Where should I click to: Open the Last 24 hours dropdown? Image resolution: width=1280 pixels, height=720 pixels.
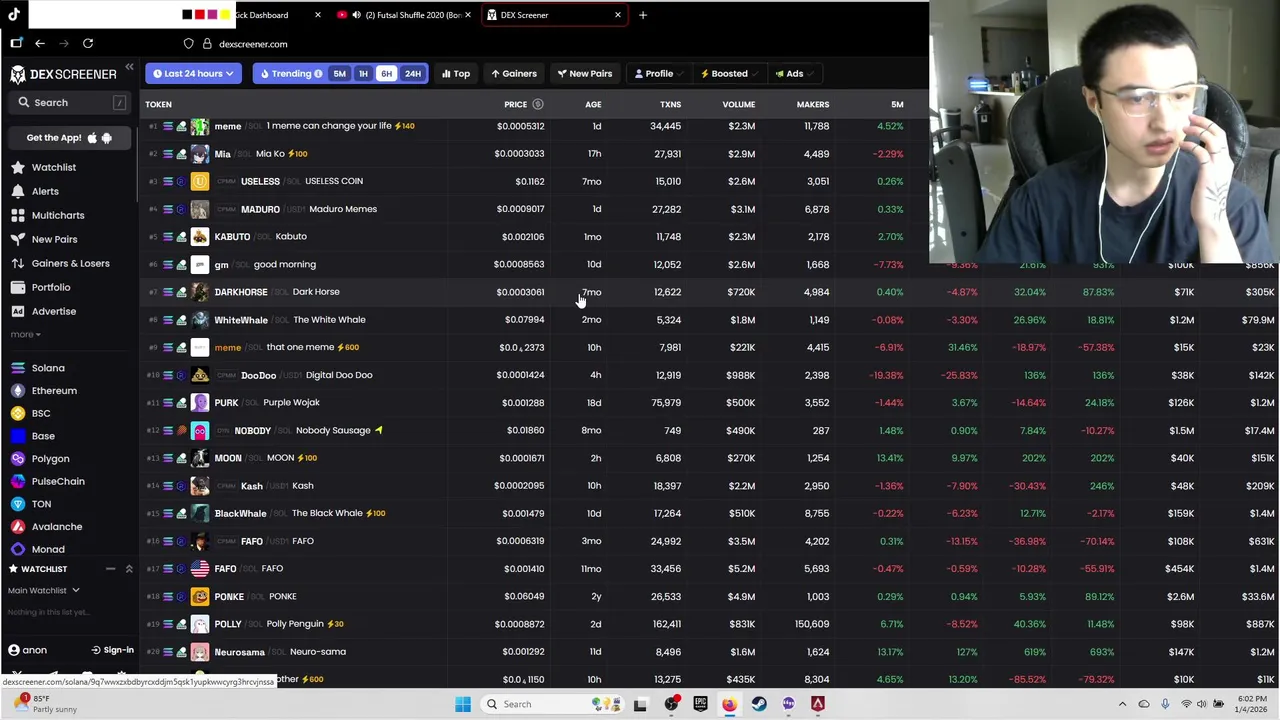(x=193, y=74)
